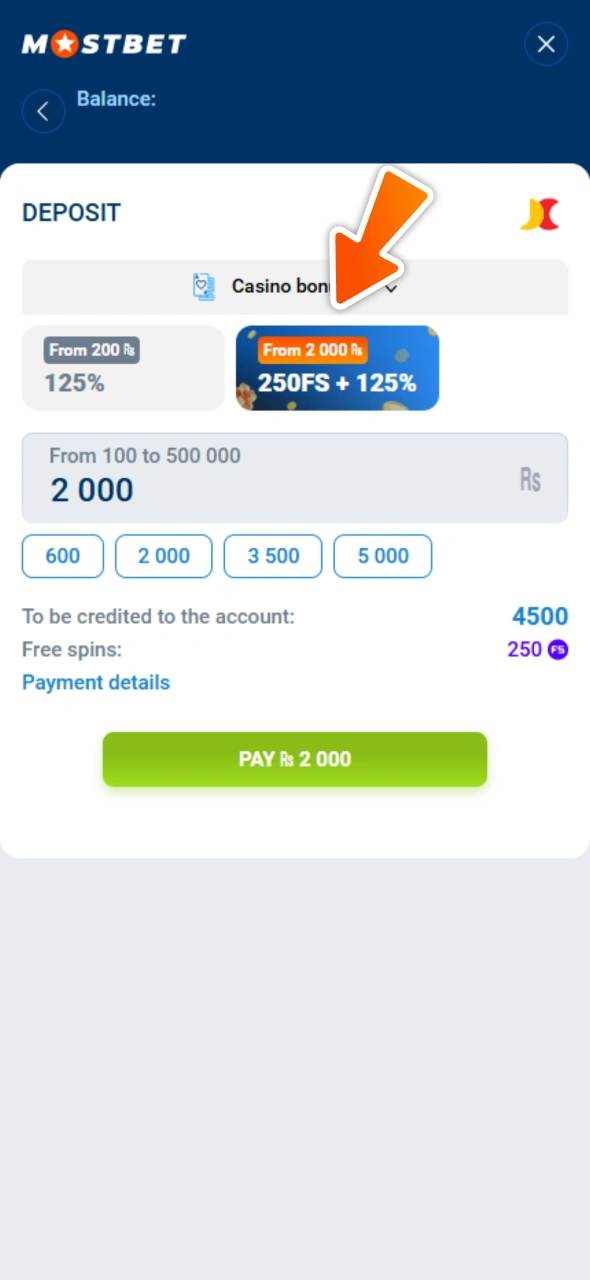
Task: Choose the 600 amount preset
Action: tap(62, 556)
